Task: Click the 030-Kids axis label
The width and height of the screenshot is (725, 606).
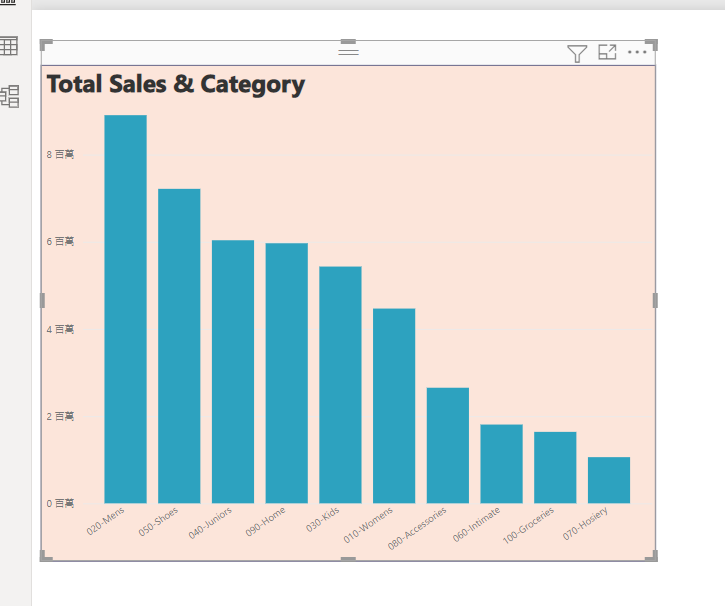Action: tap(323, 519)
